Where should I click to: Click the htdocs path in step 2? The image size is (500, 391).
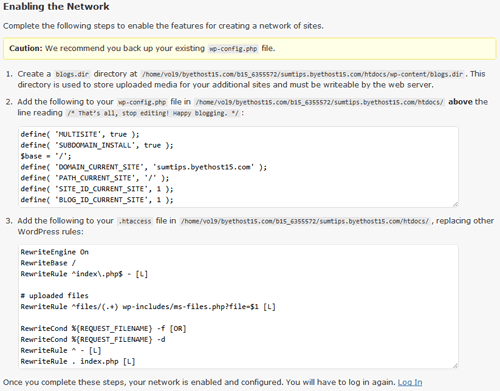319,102
